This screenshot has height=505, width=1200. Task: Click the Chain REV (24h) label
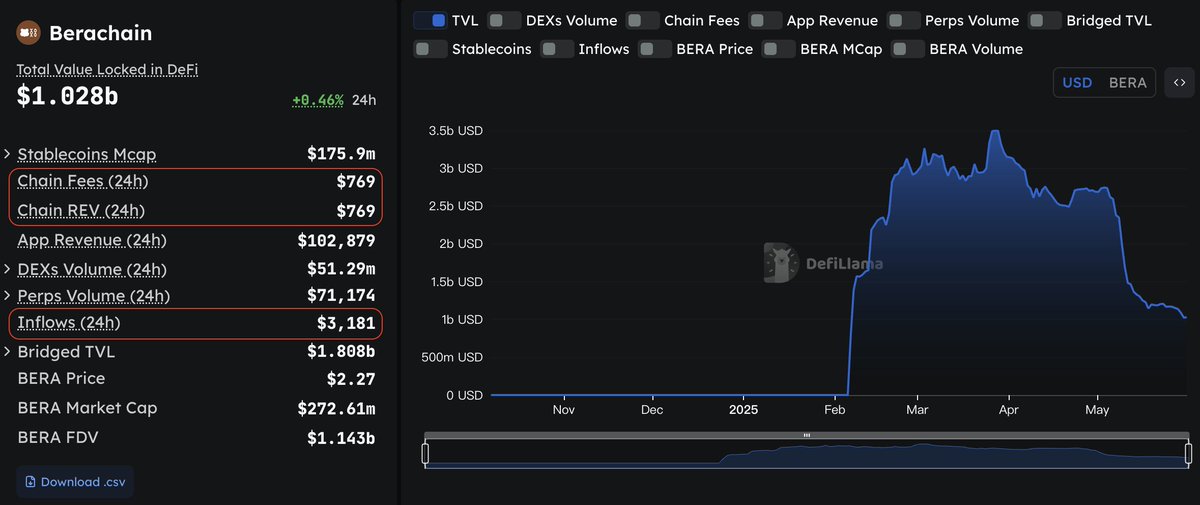(80, 210)
